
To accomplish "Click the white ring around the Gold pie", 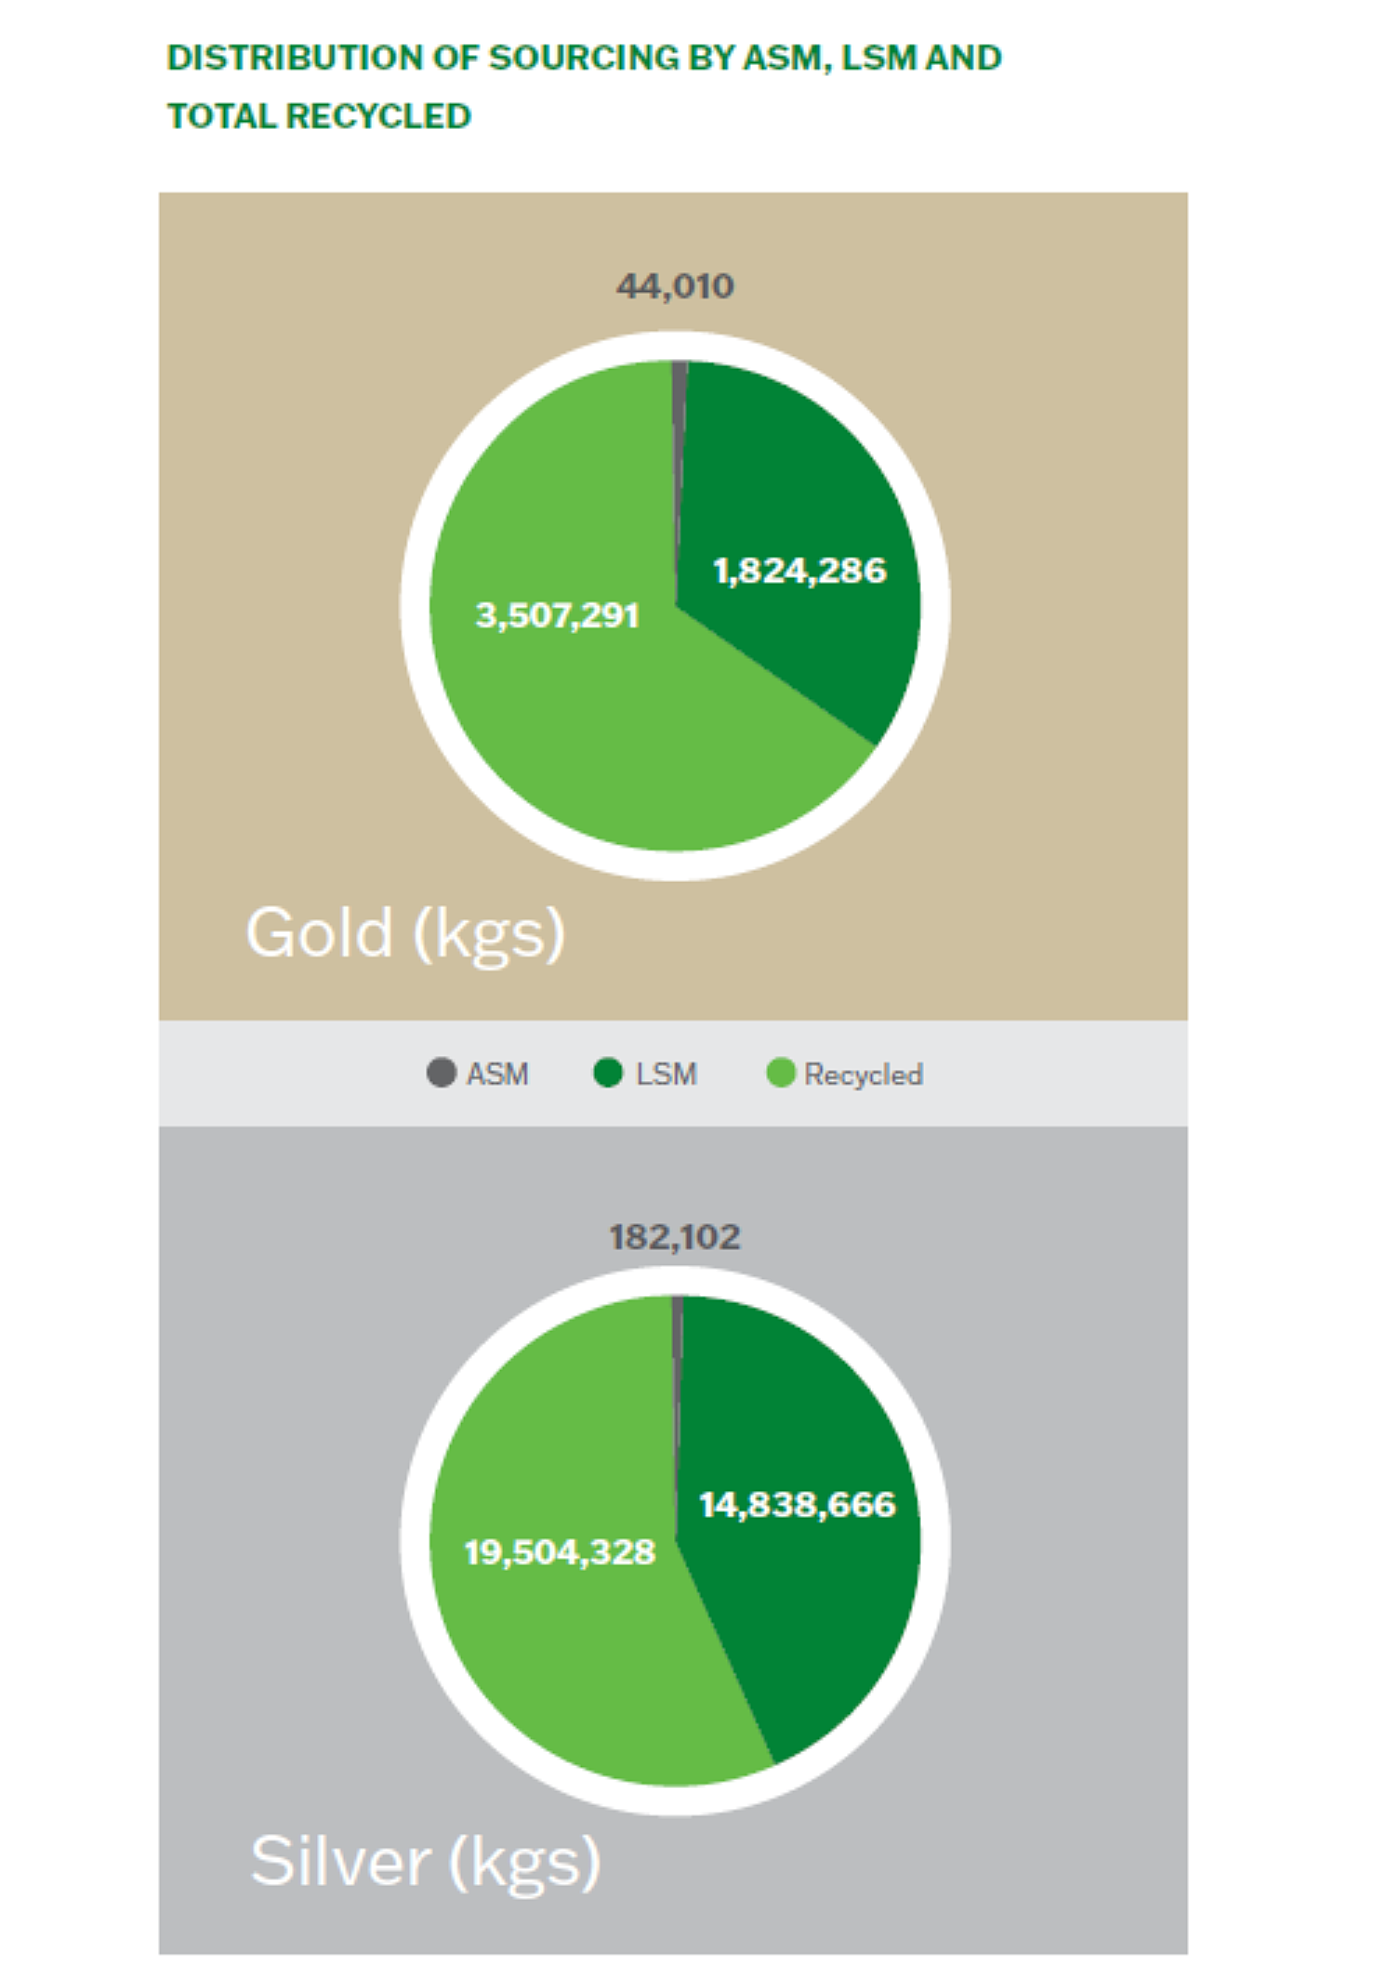I will (416, 607).
